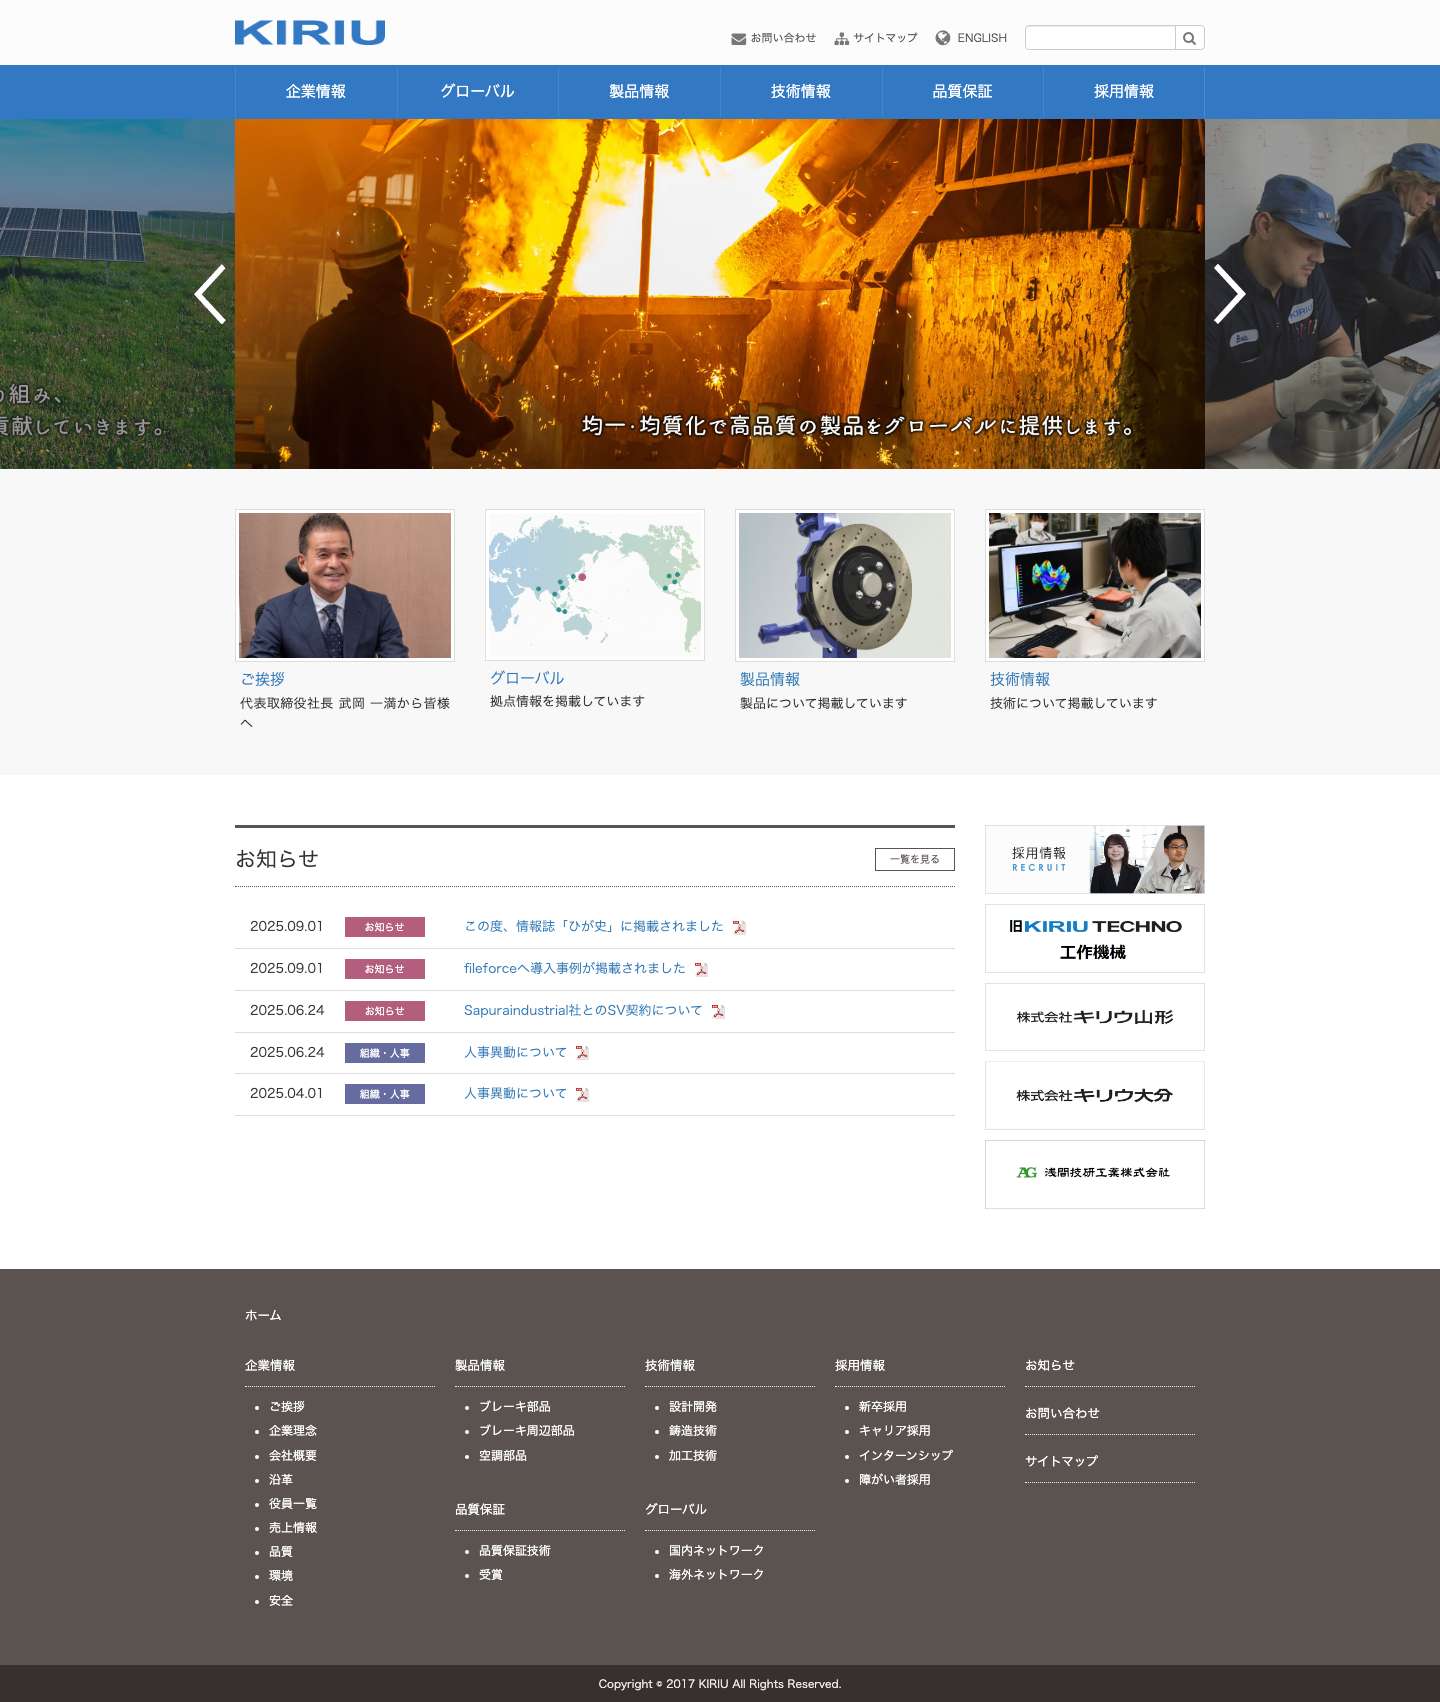Open 2025.04.01 人事異動について news link

515,1094
